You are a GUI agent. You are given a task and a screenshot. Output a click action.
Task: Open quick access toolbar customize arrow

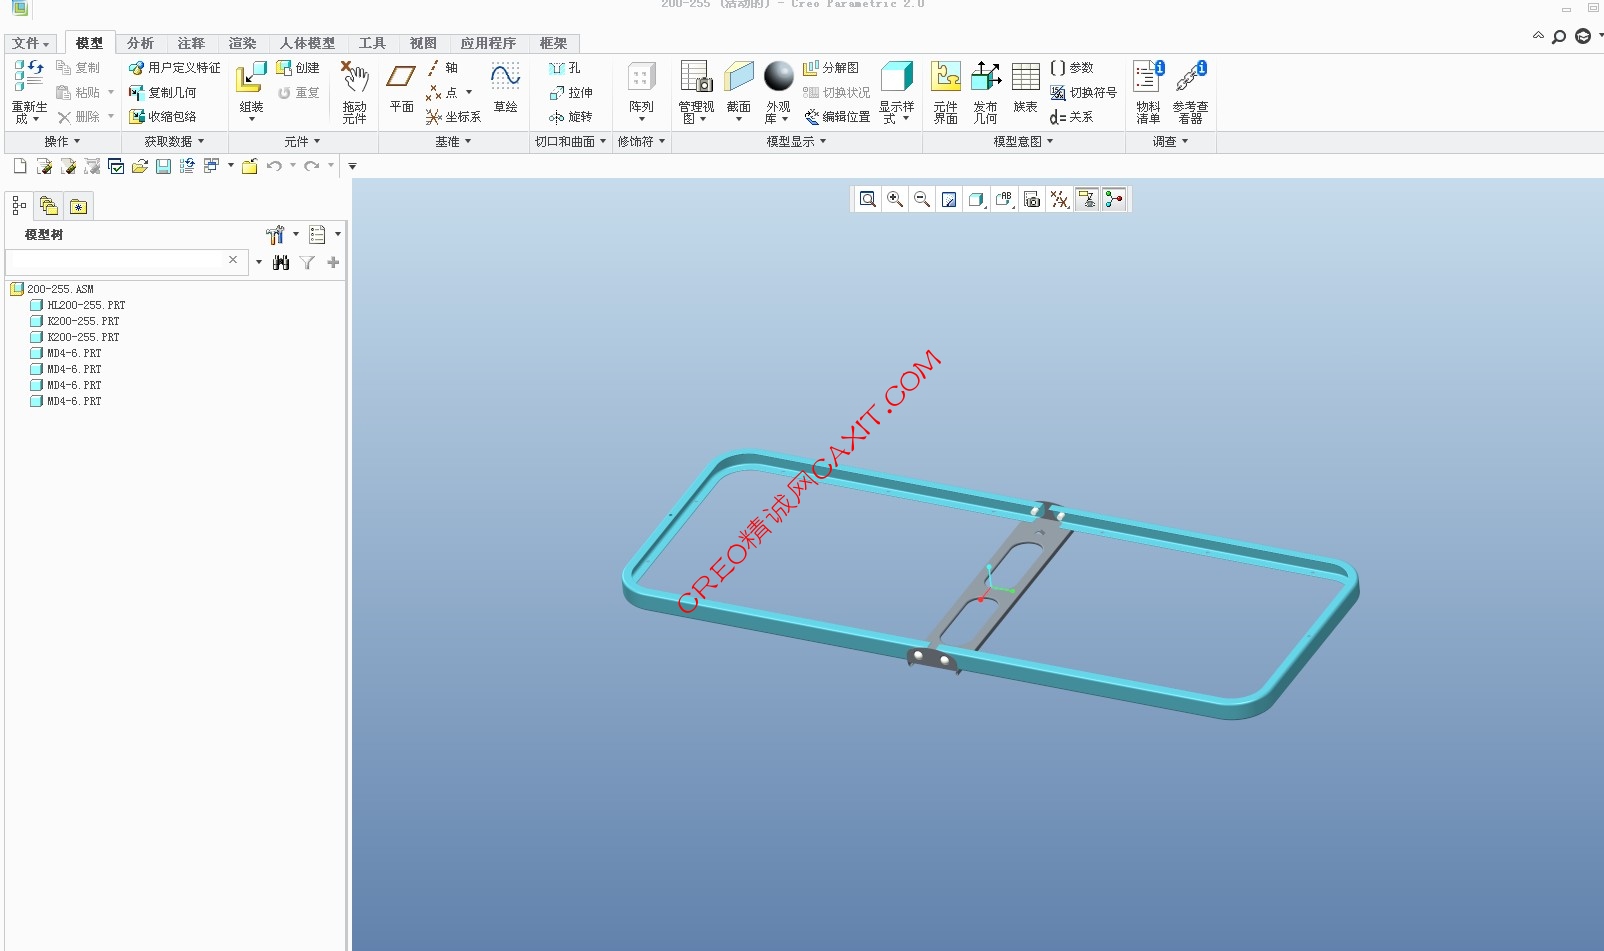[352, 166]
